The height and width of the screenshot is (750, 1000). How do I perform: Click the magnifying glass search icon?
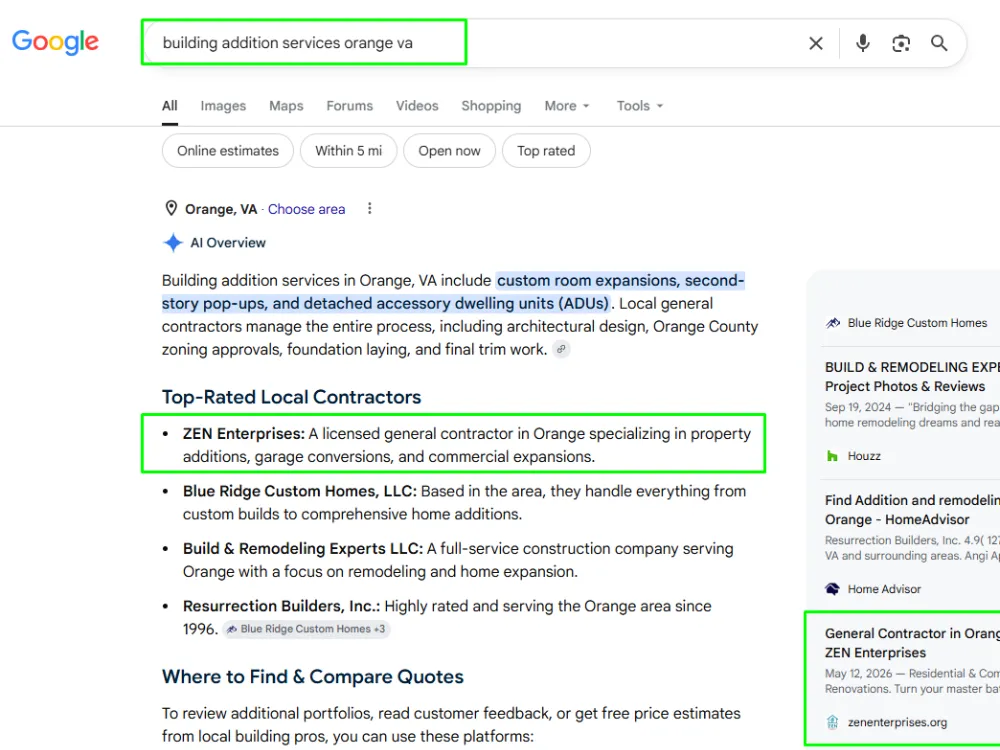[939, 43]
